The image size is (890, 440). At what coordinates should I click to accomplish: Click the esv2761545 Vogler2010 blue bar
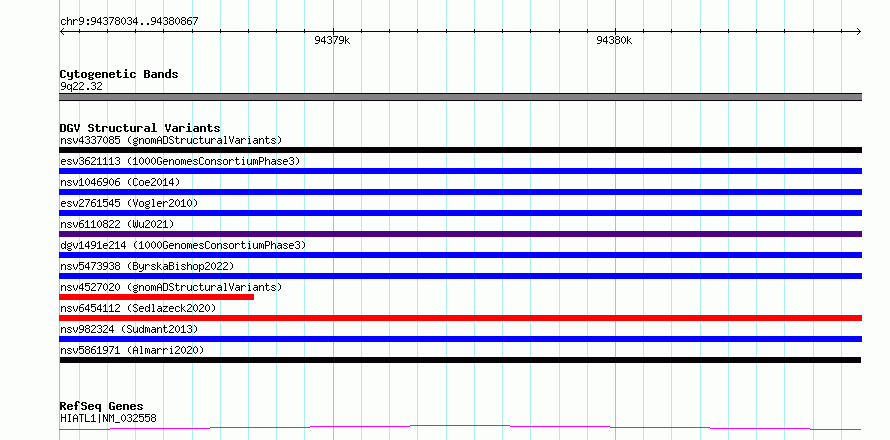click(460, 213)
